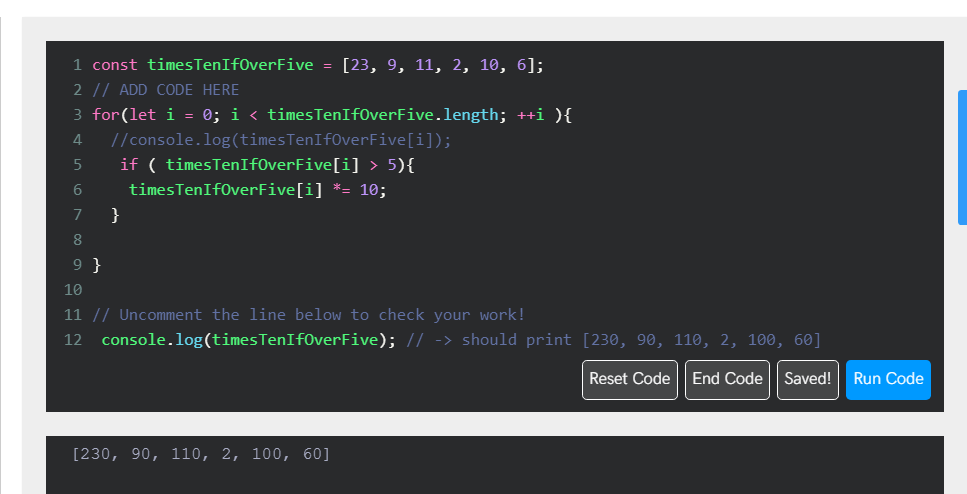Click the for loop statement on line 3

(332, 115)
